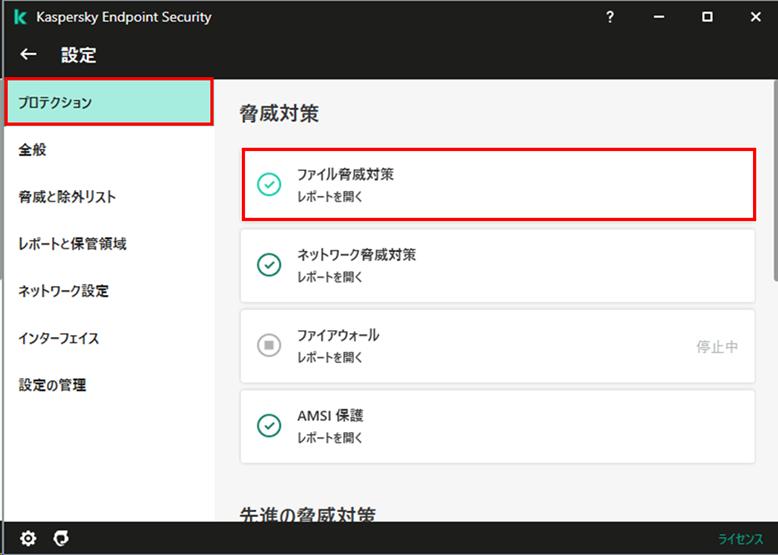Open レポートと保管領域 in the sidebar
This screenshot has height=555, width=778.
click(x=109, y=244)
